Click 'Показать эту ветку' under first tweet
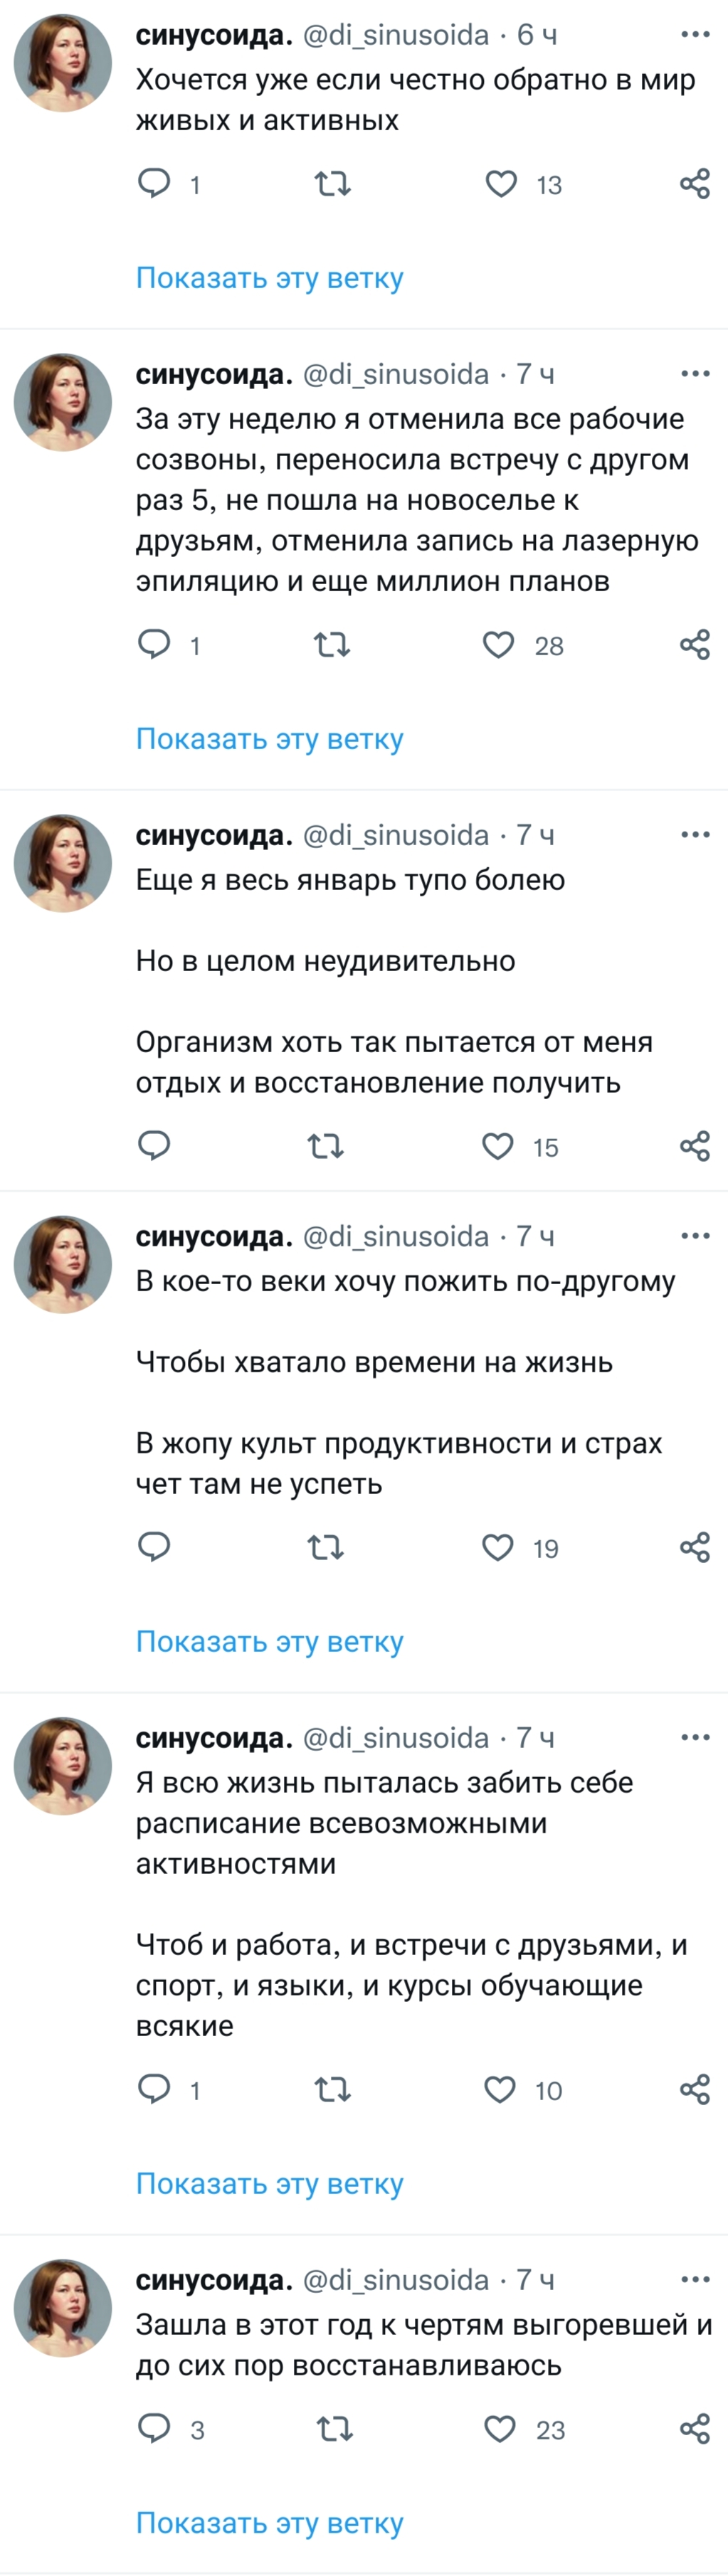Image resolution: width=728 pixels, height=2576 pixels. (x=270, y=278)
